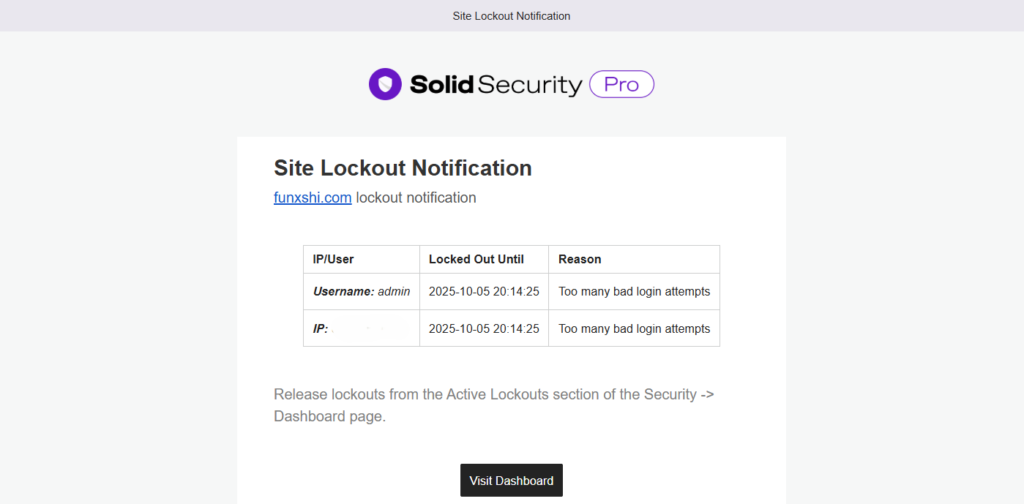Click the word admin in the Username cell
This screenshot has width=1024, height=504.
pos(394,292)
